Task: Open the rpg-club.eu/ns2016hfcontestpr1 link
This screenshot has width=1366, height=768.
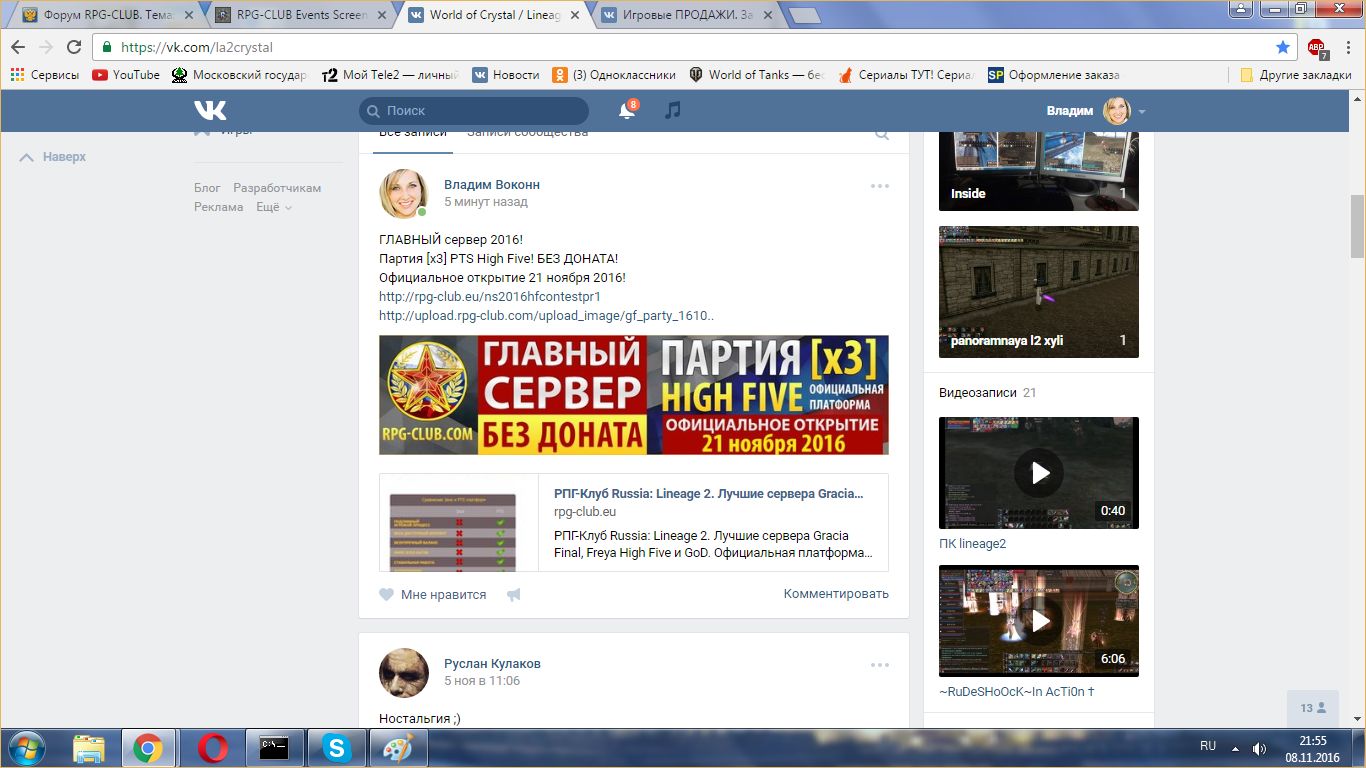Action: (490, 297)
